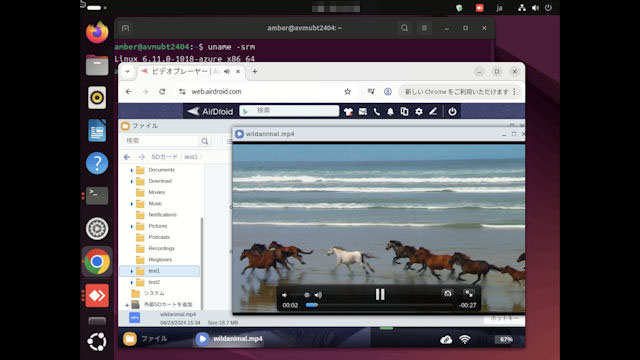This screenshot has height=360, width=640.
Task: Toggle video fullscreen
Action: click(469, 293)
